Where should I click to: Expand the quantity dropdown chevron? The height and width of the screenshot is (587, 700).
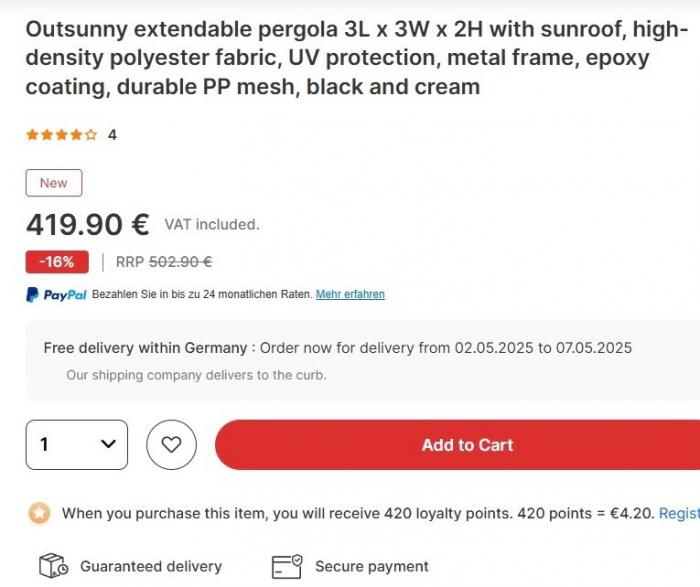[109, 445]
